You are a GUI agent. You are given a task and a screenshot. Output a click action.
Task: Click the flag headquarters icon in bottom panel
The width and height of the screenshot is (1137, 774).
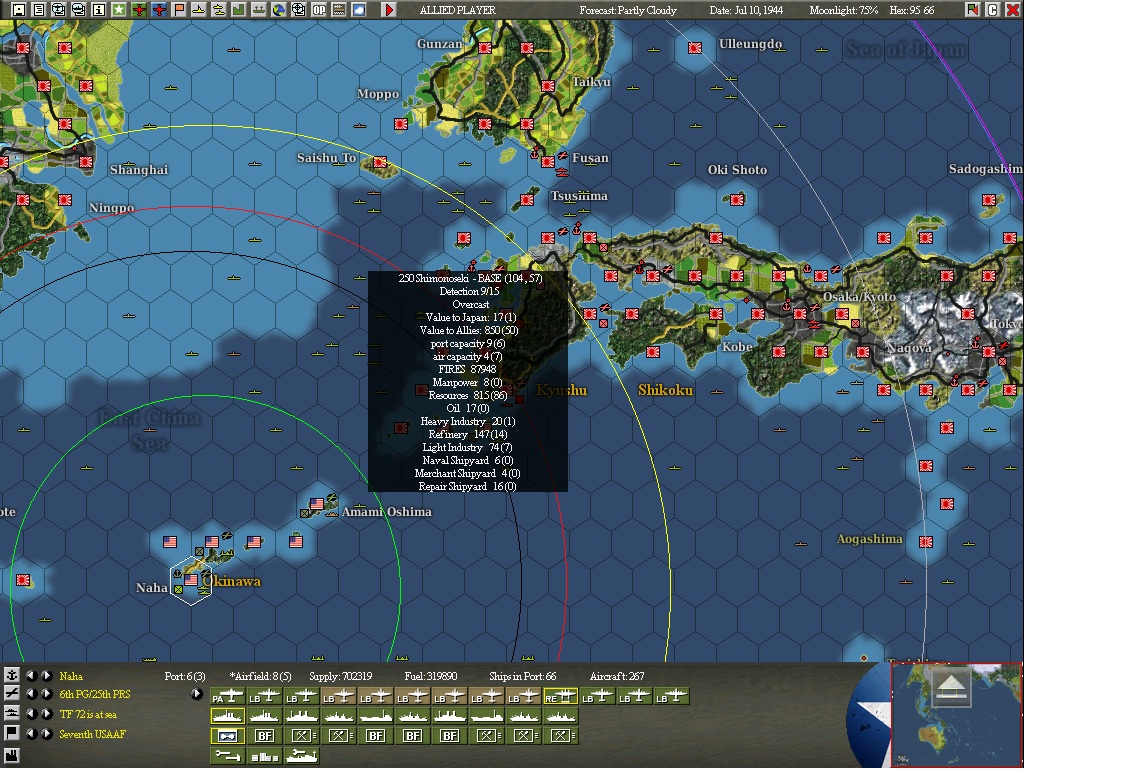pyautogui.click(x=12, y=733)
